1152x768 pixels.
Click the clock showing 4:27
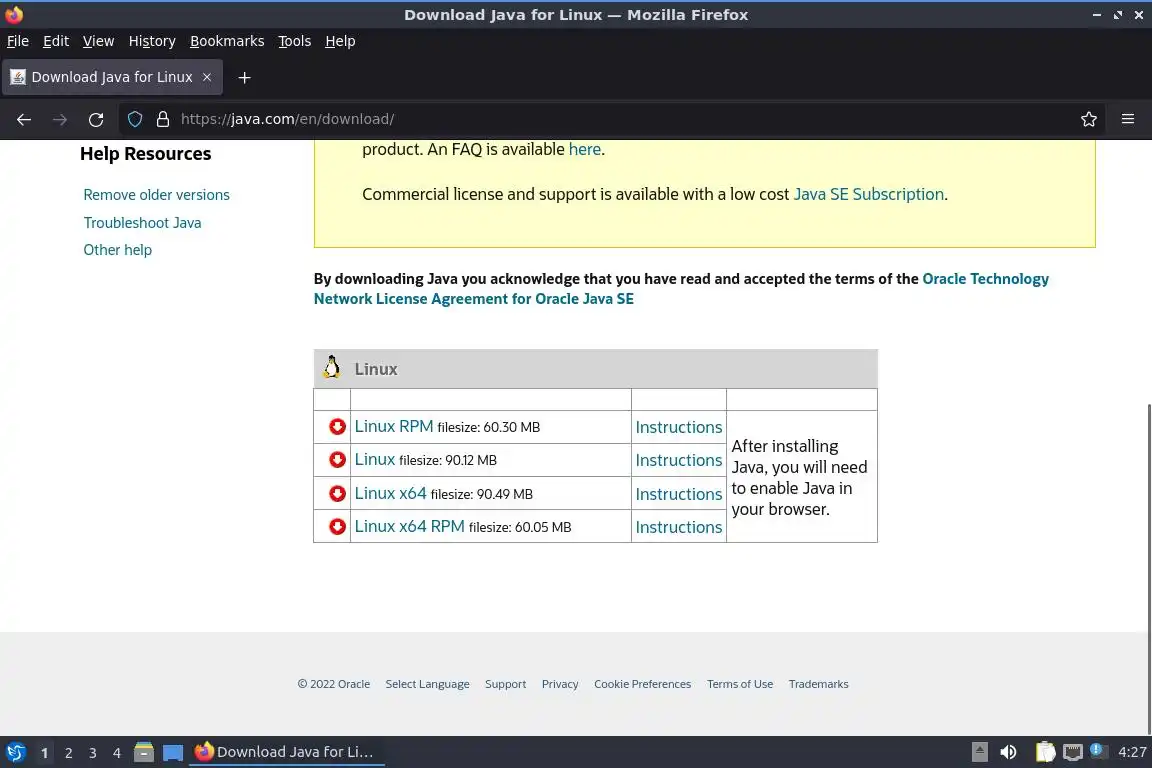click(1131, 752)
